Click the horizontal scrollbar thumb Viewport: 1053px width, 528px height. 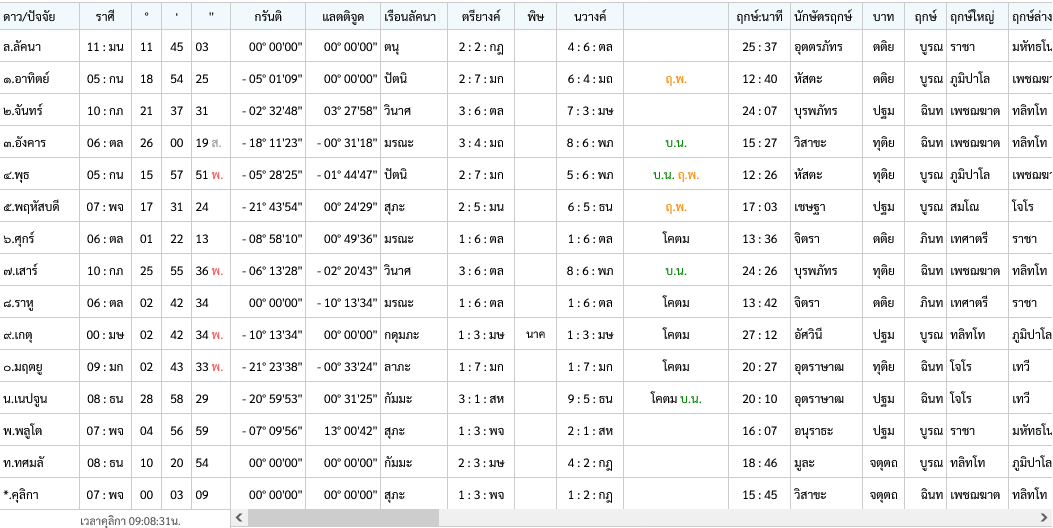343,519
